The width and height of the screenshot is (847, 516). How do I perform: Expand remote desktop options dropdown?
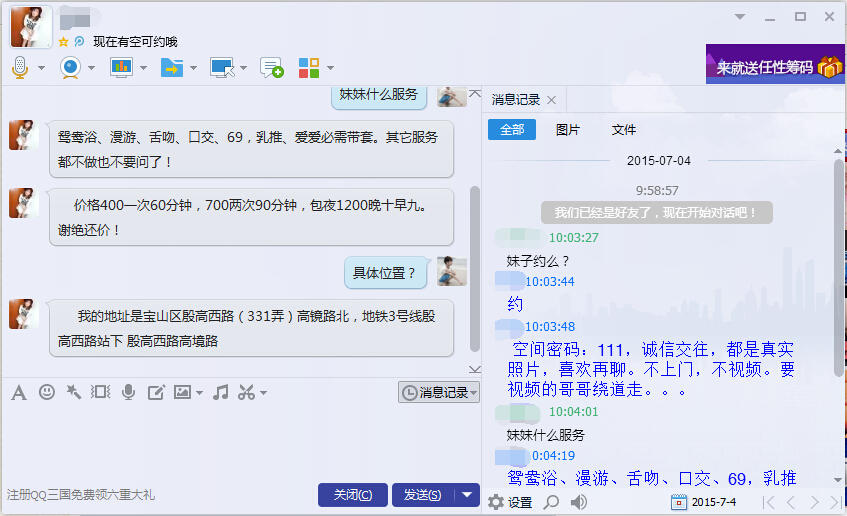(x=243, y=68)
